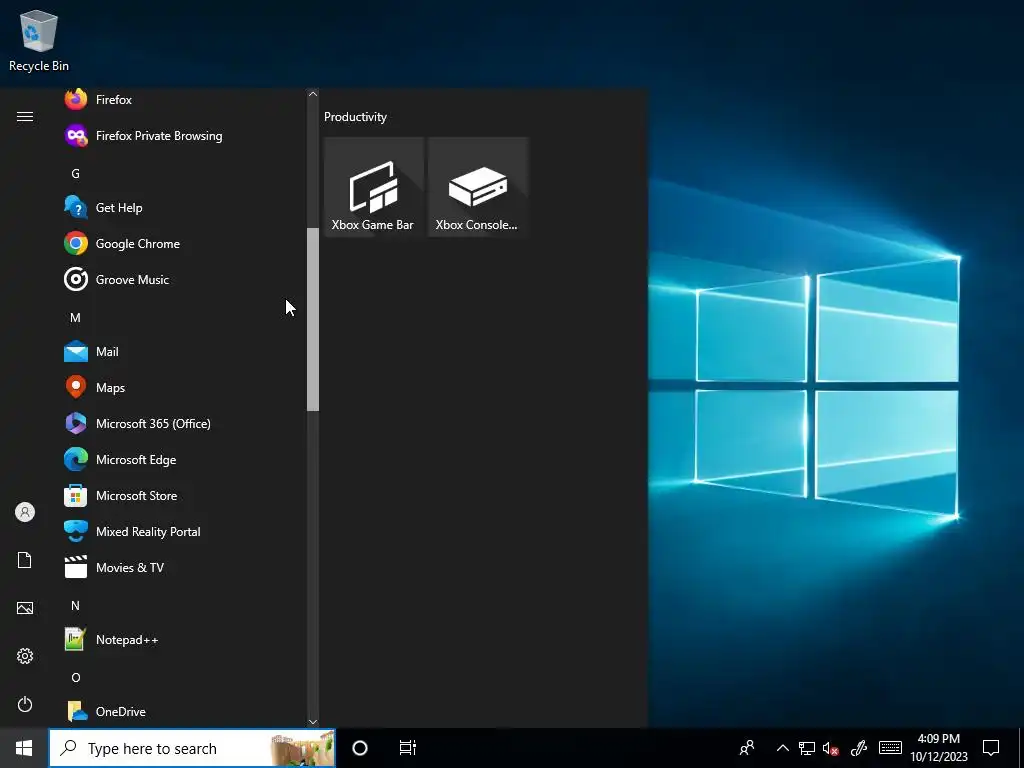The image size is (1024, 768).
Task: Open Windows Ink Workspace pen icon
Action: point(859,748)
